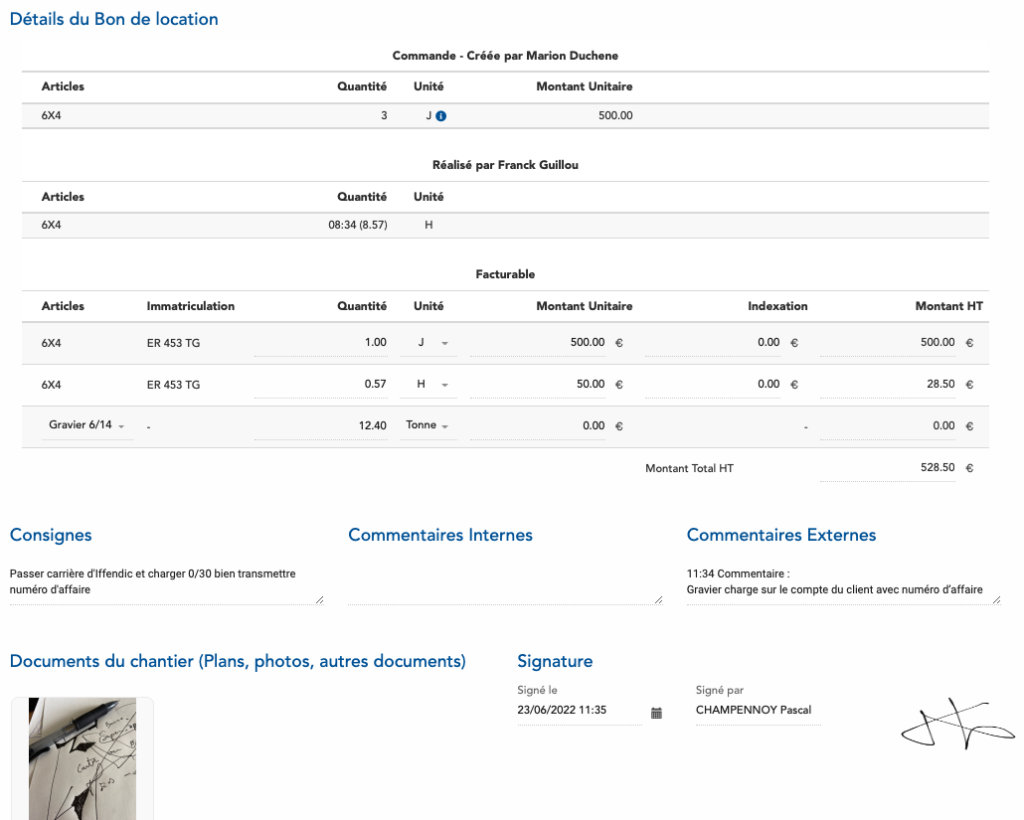Open the unit dropdown showing J
The image size is (1024, 820).
431,342
